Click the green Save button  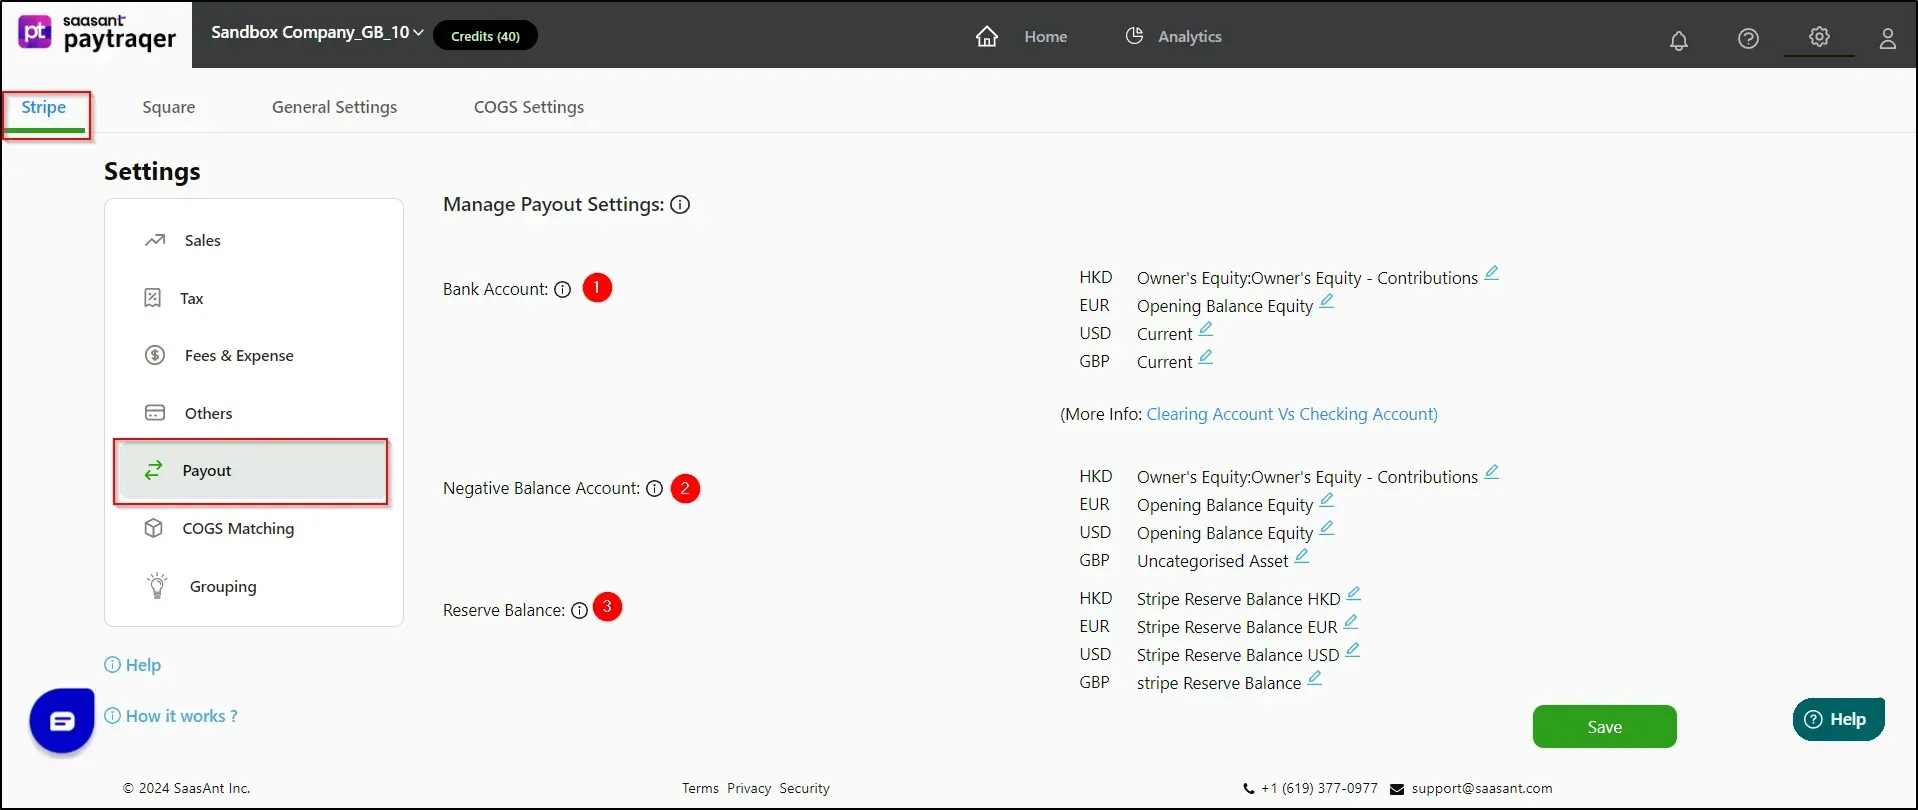(1604, 727)
